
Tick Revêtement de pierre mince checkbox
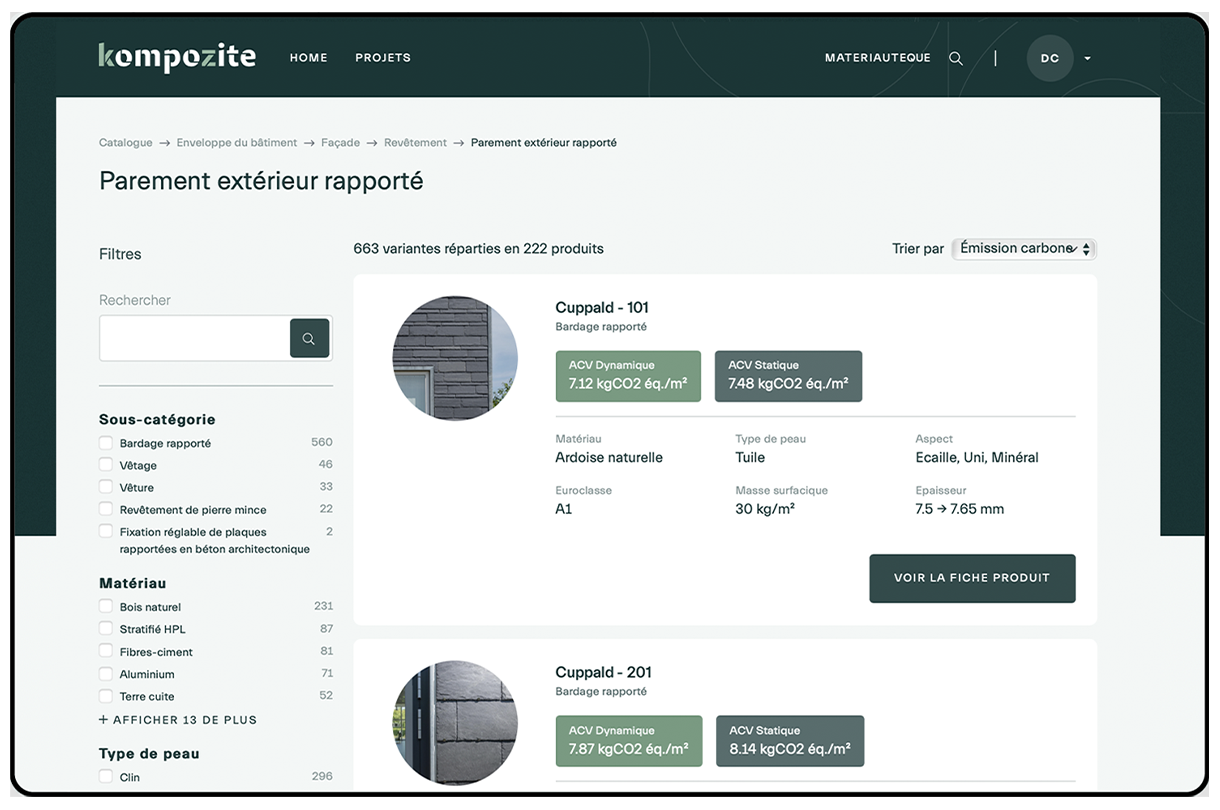pyautogui.click(x=106, y=509)
